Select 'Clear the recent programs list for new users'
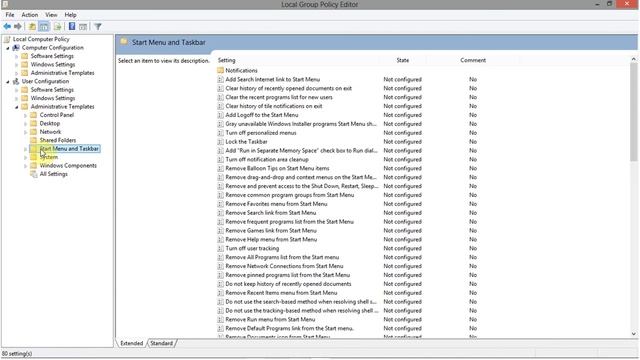Screen dimensions: 640x360 [279, 97]
